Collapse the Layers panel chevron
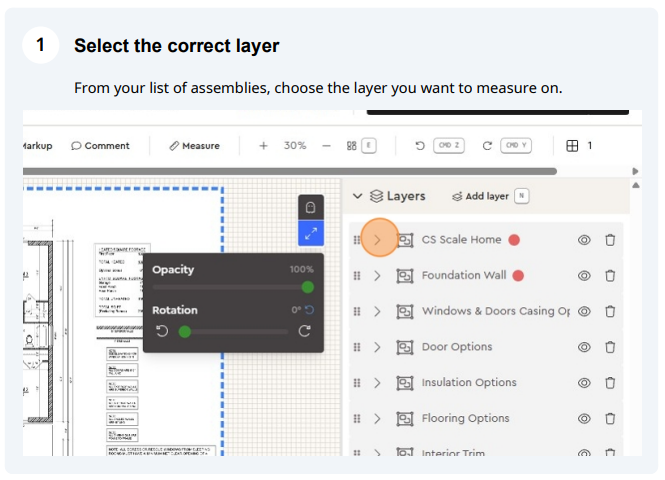This screenshot has width=665, height=480. pyautogui.click(x=358, y=196)
